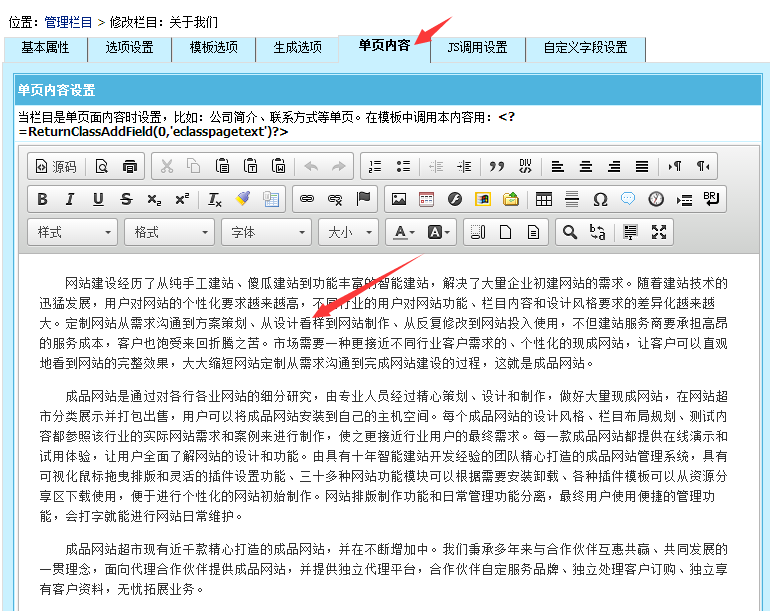This screenshot has height=611, width=770.
Task: Toggle superscript formatting
Action: tap(182, 199)
